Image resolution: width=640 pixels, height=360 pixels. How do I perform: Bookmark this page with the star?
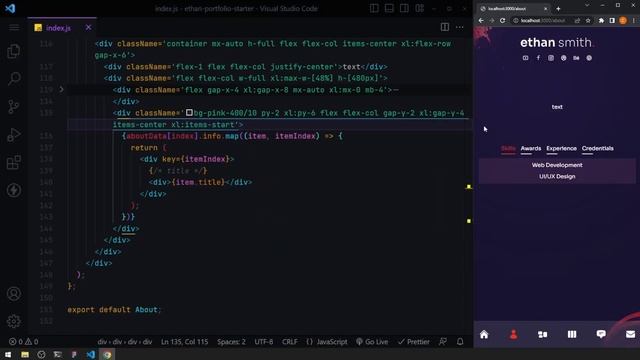pos(588,20)
